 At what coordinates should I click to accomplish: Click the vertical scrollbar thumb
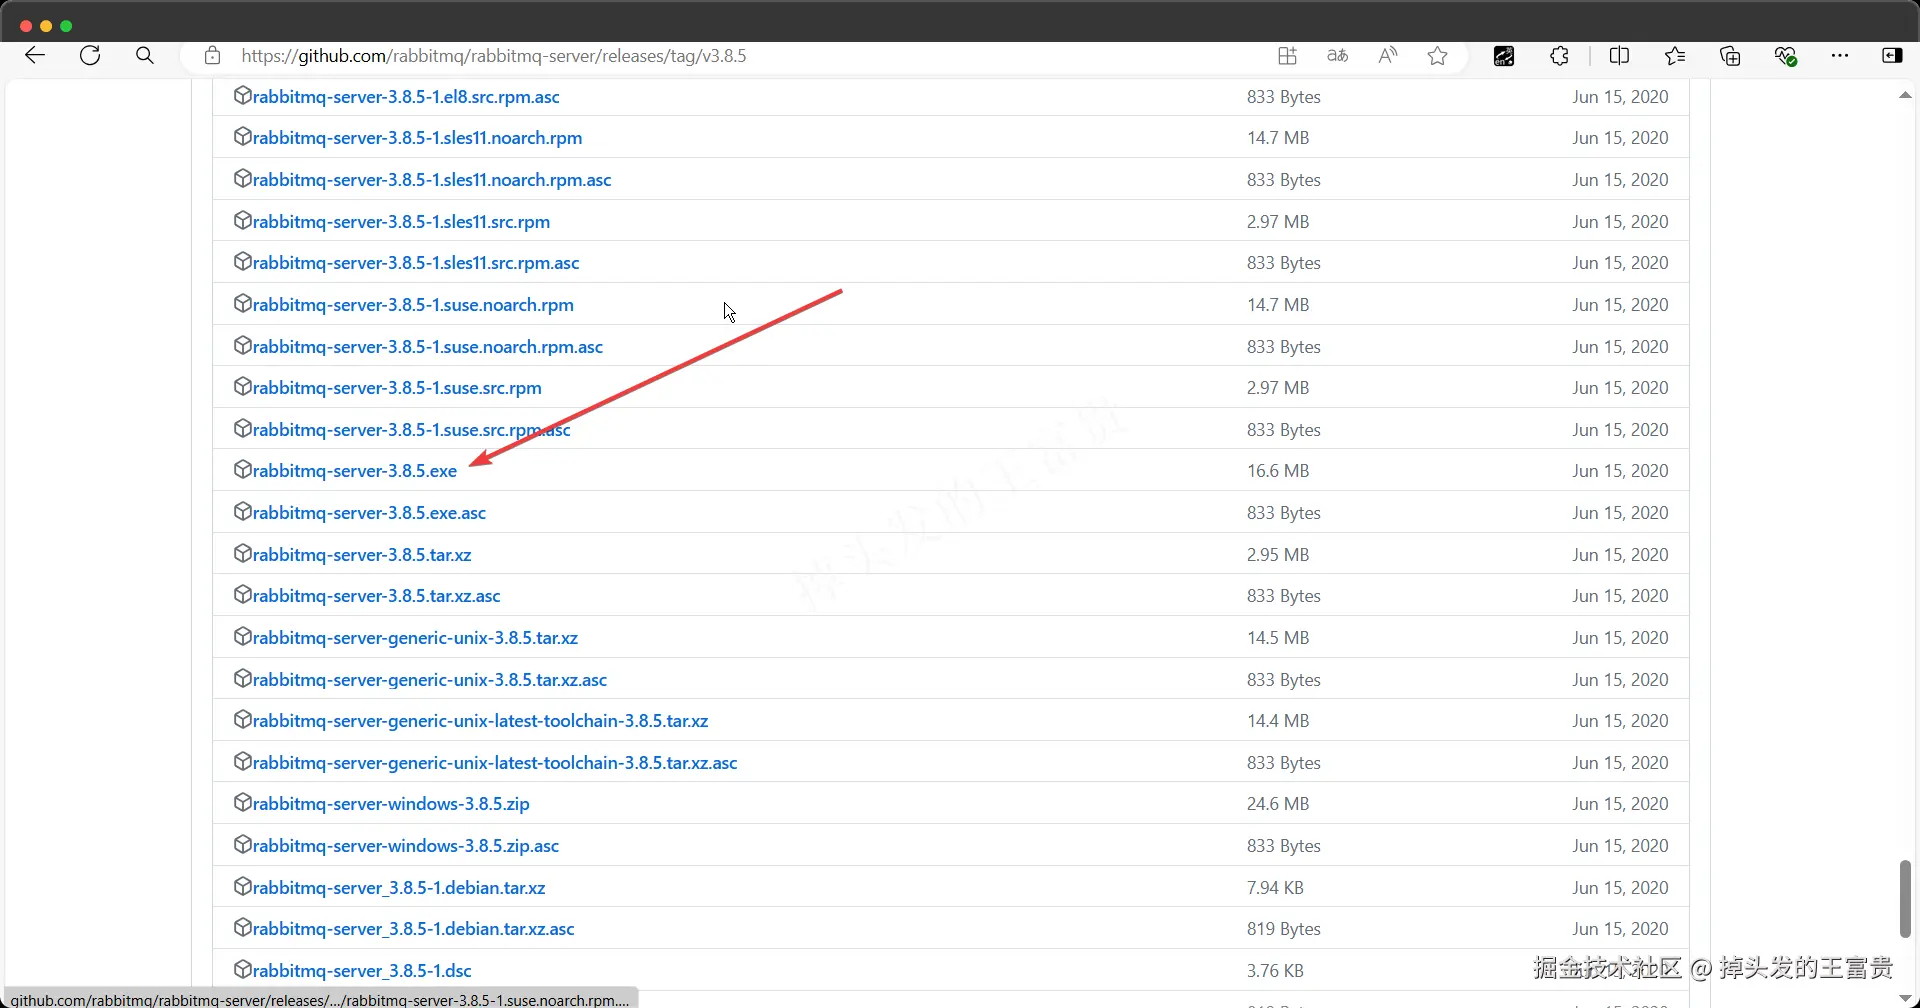click(1905, 898)
